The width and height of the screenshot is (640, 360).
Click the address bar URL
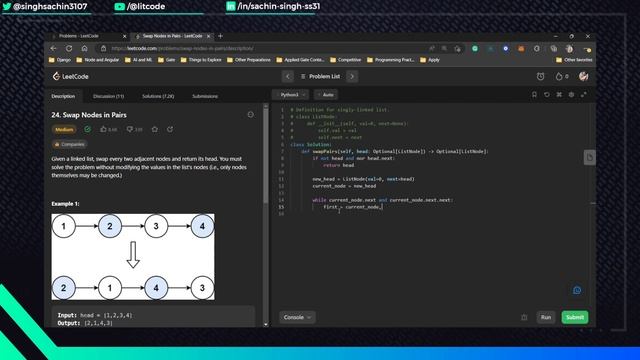click(x=182, y=48)
